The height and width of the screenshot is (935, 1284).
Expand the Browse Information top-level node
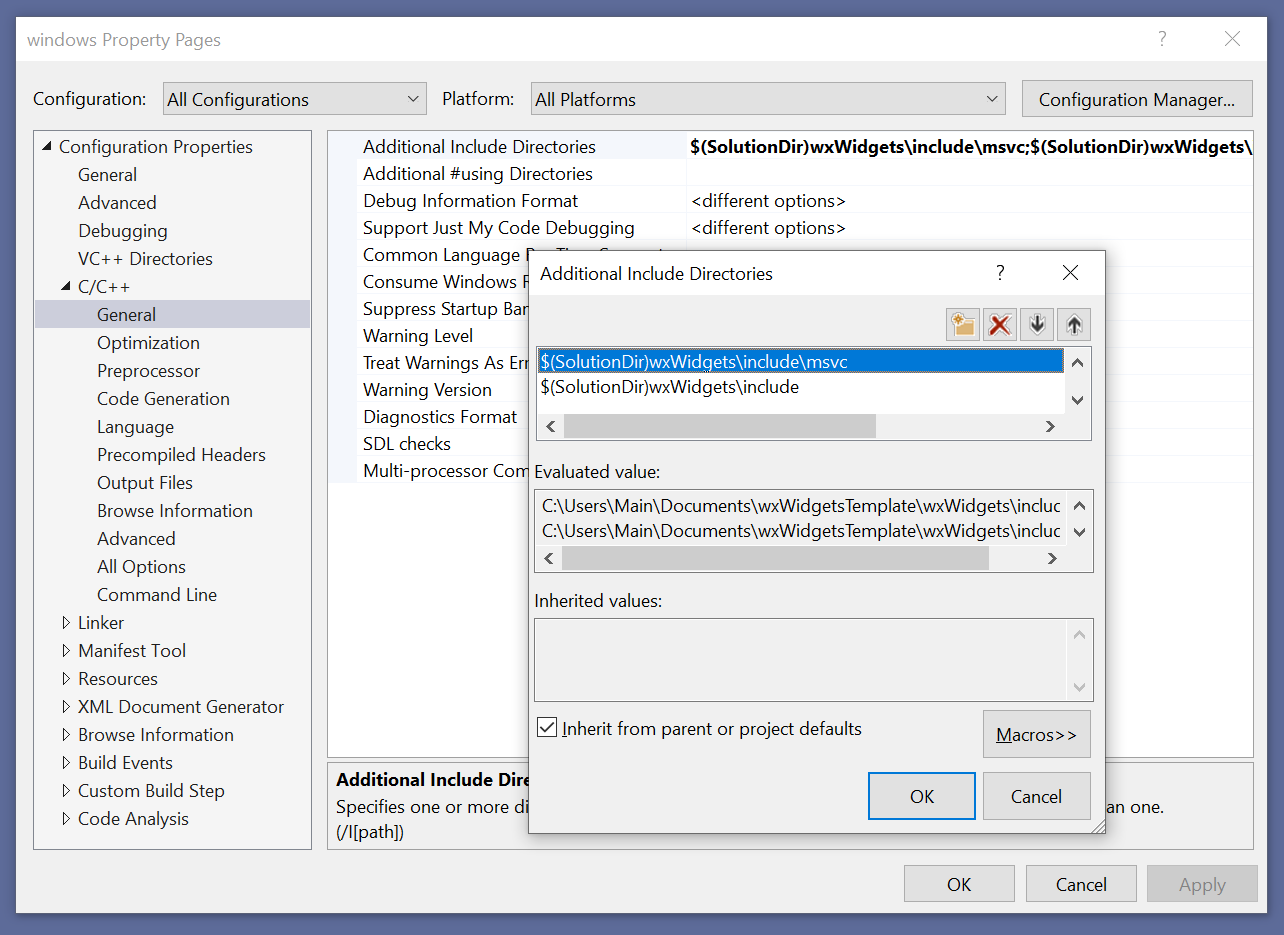(x=66, y=735)
